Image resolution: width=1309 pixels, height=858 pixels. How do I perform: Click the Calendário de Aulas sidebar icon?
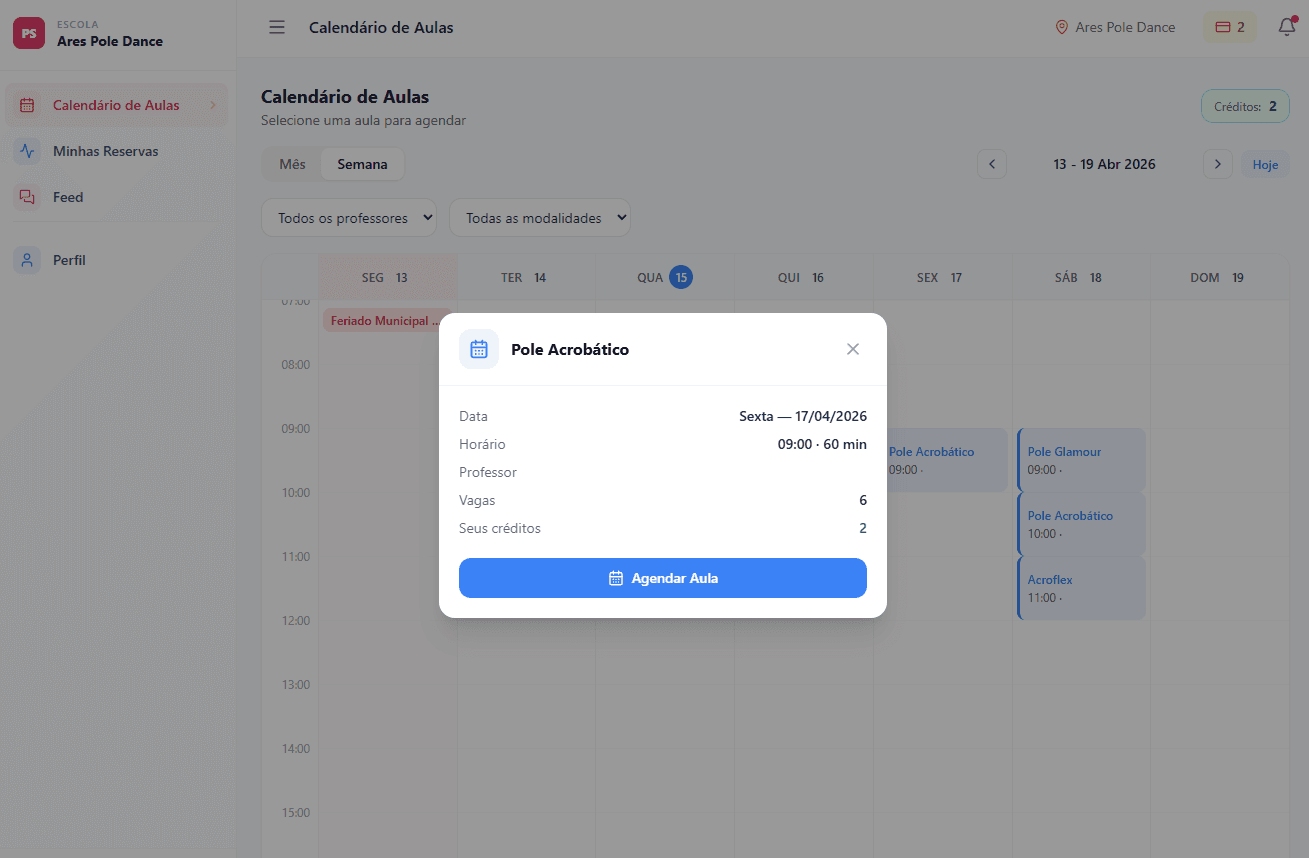[27, 105]
